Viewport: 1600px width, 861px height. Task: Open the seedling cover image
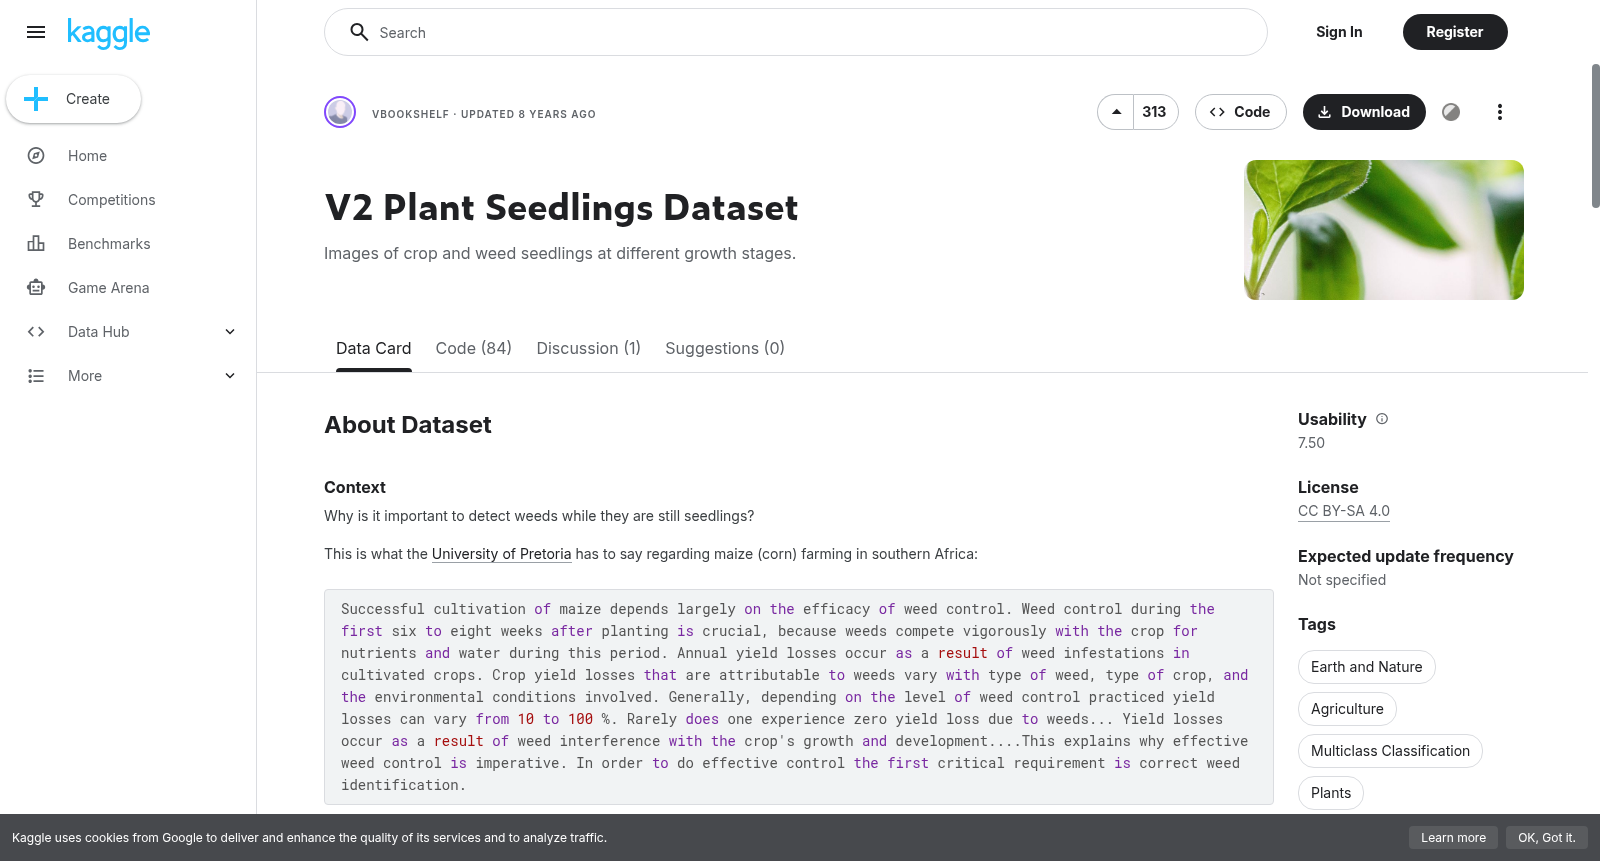pos(1384,230)
